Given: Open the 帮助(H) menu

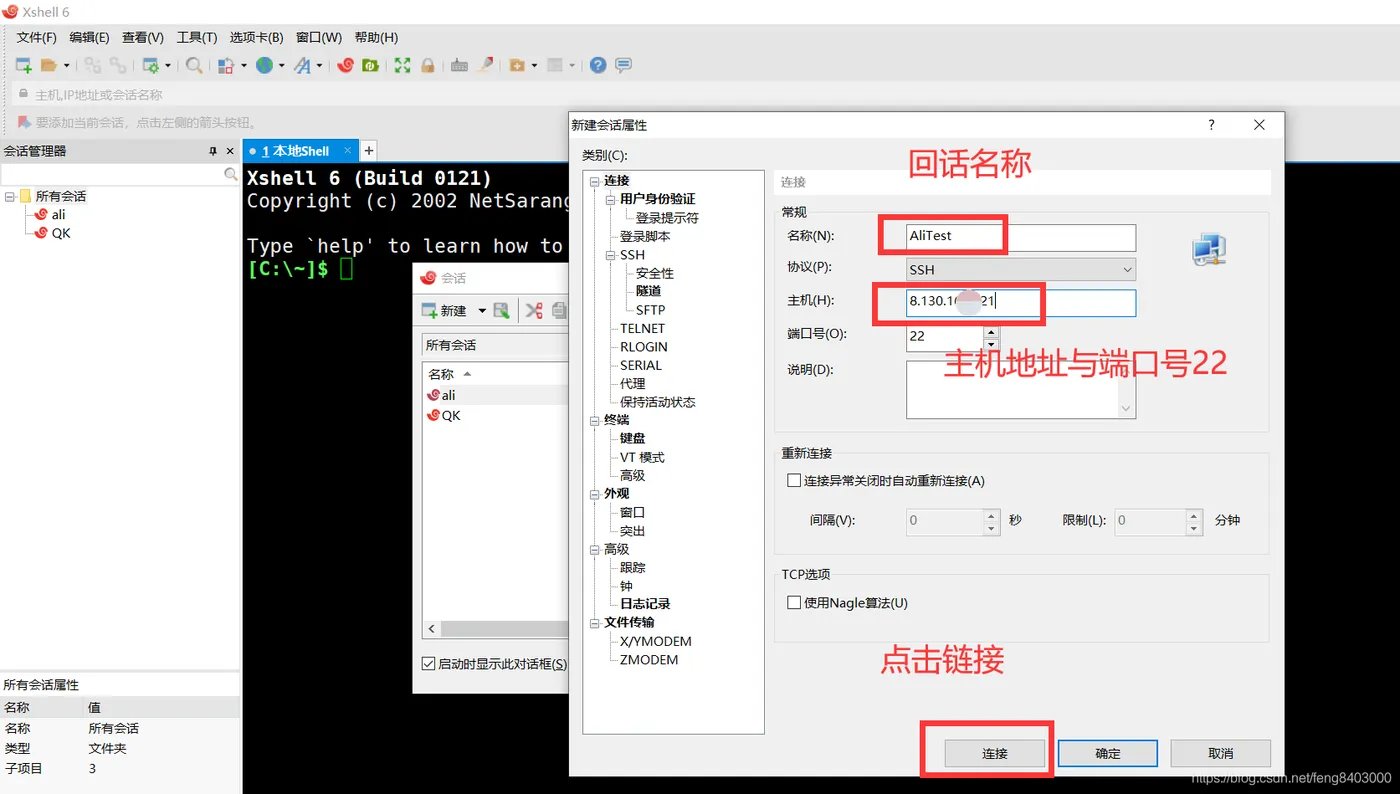Looking at the screenshot, I should pyautogui.click(x=375, y=37).
